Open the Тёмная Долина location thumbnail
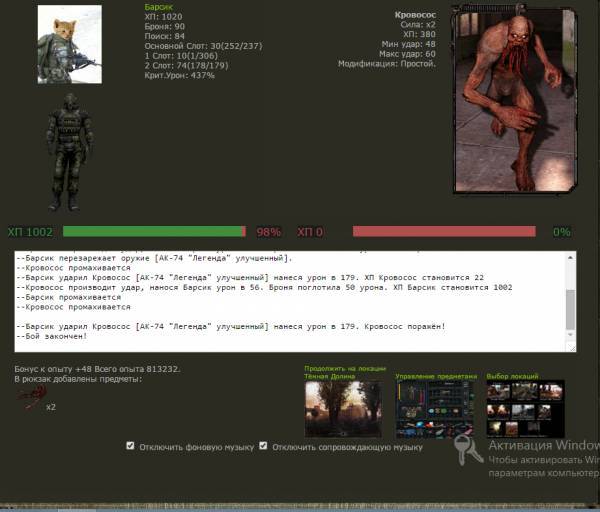Image resolution: width=600 pixels, height=512 pixels. click(x=342, y=409)
